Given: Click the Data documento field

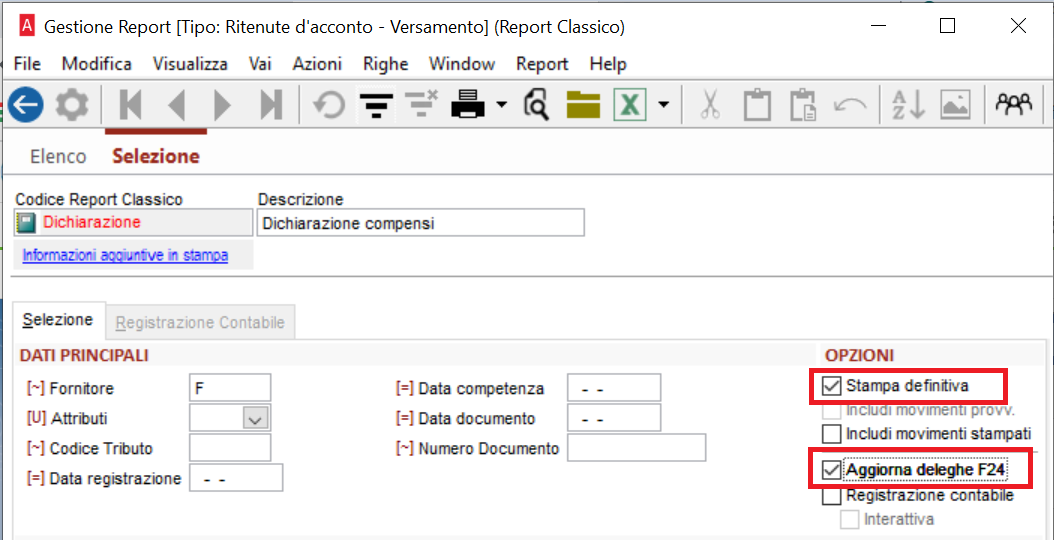Looking at the screenshot, I should click(x=614, y=418).
